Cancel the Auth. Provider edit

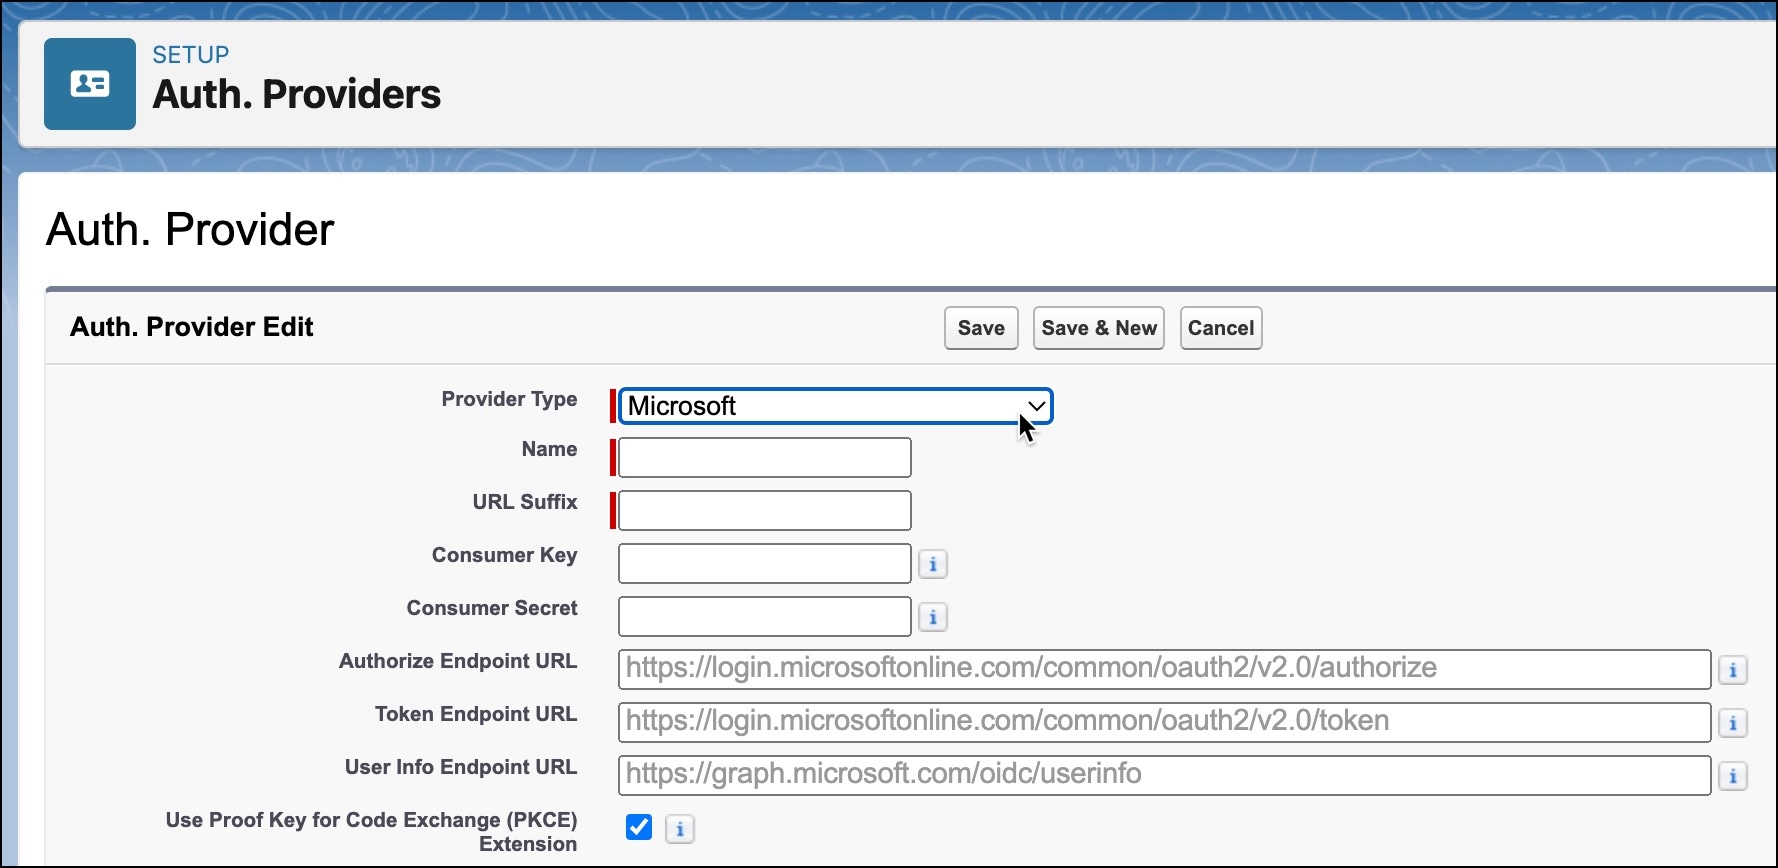click(1221, 328)
